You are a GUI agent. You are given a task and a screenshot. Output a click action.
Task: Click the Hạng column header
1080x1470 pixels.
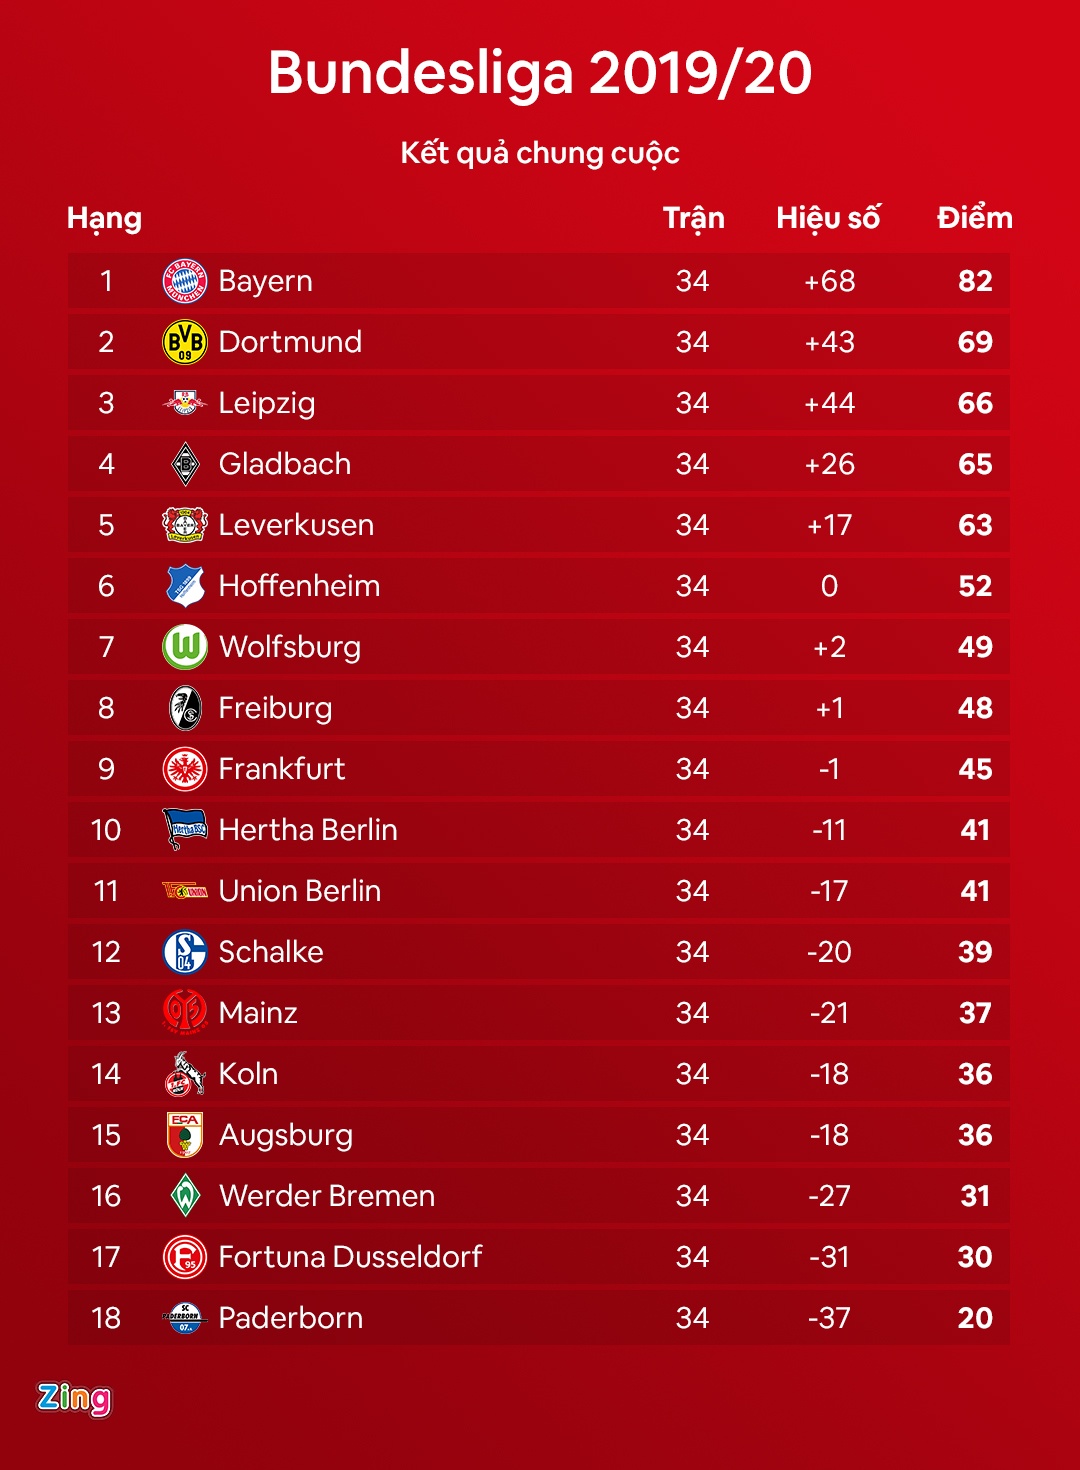click(x=104, y=218)
